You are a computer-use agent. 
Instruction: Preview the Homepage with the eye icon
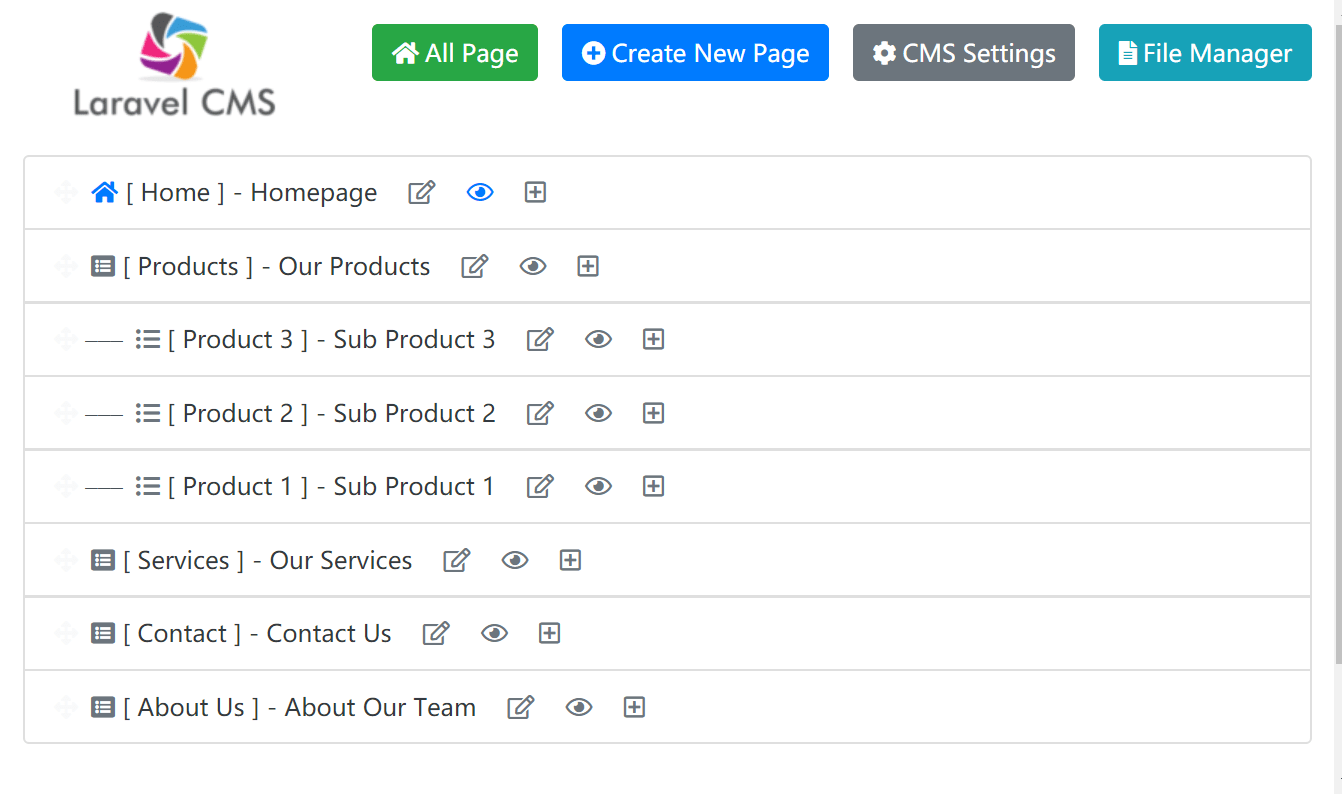coord(480,193)
